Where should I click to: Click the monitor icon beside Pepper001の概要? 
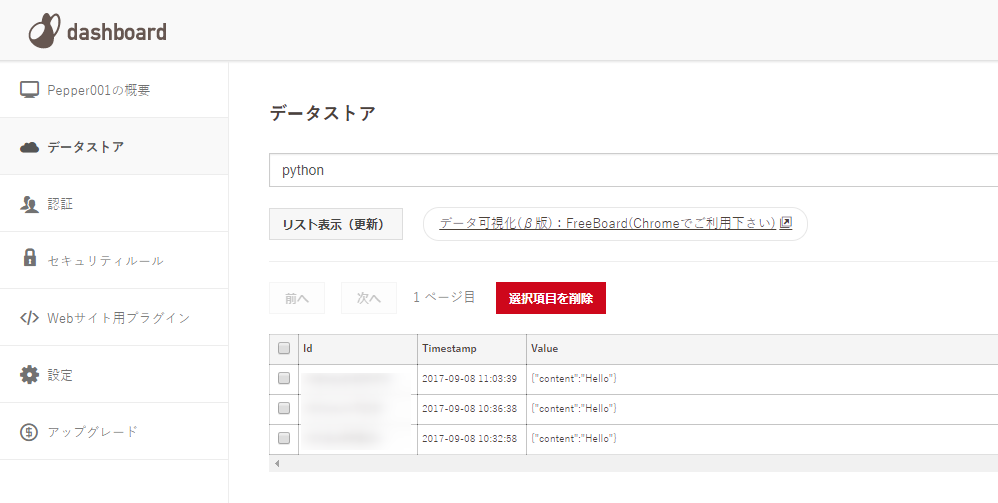(x=30, y=90)
